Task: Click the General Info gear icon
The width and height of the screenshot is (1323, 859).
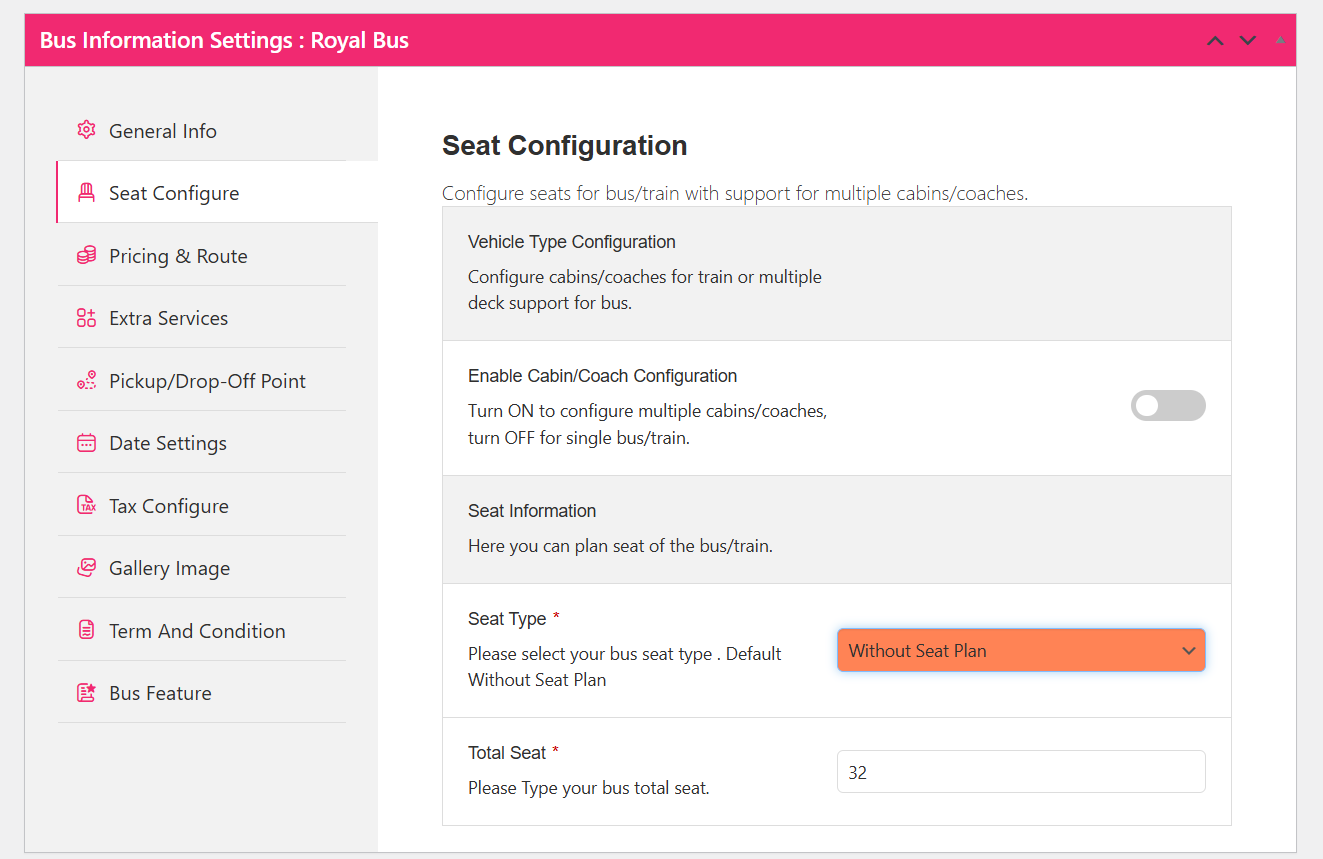Action: coord(87,130)
